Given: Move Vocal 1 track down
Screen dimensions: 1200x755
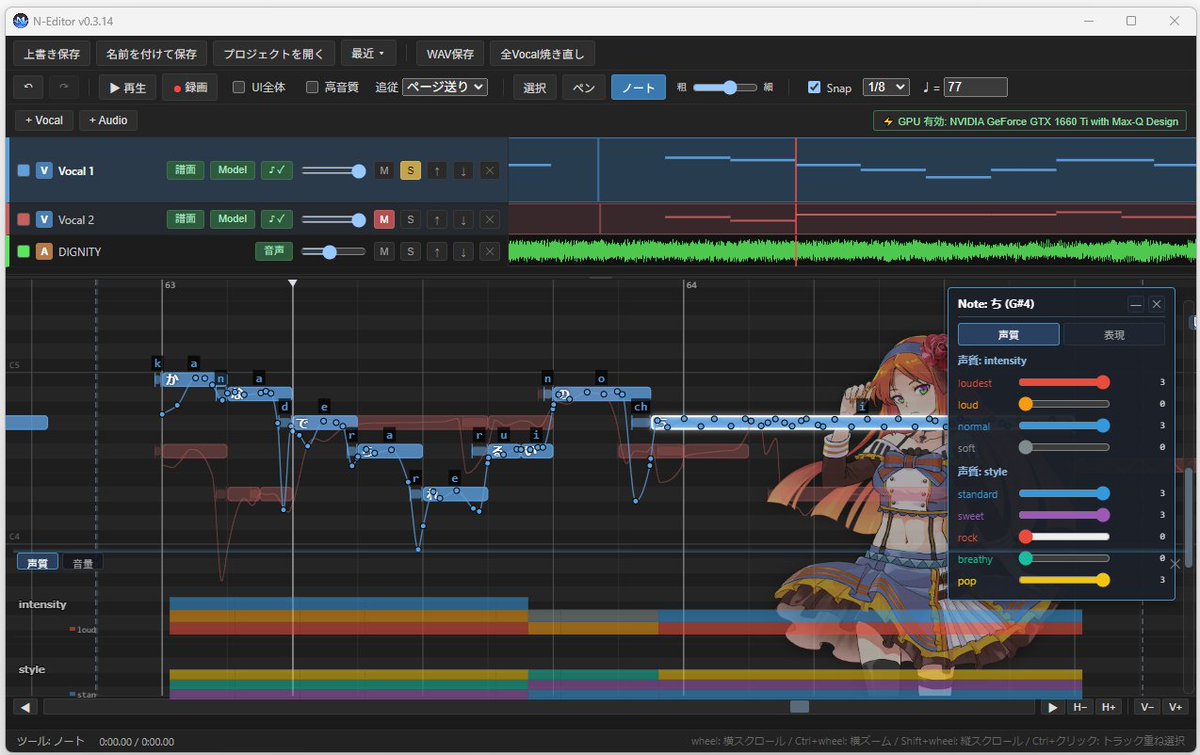Looking at the screenshot, I should pos(463,171).
